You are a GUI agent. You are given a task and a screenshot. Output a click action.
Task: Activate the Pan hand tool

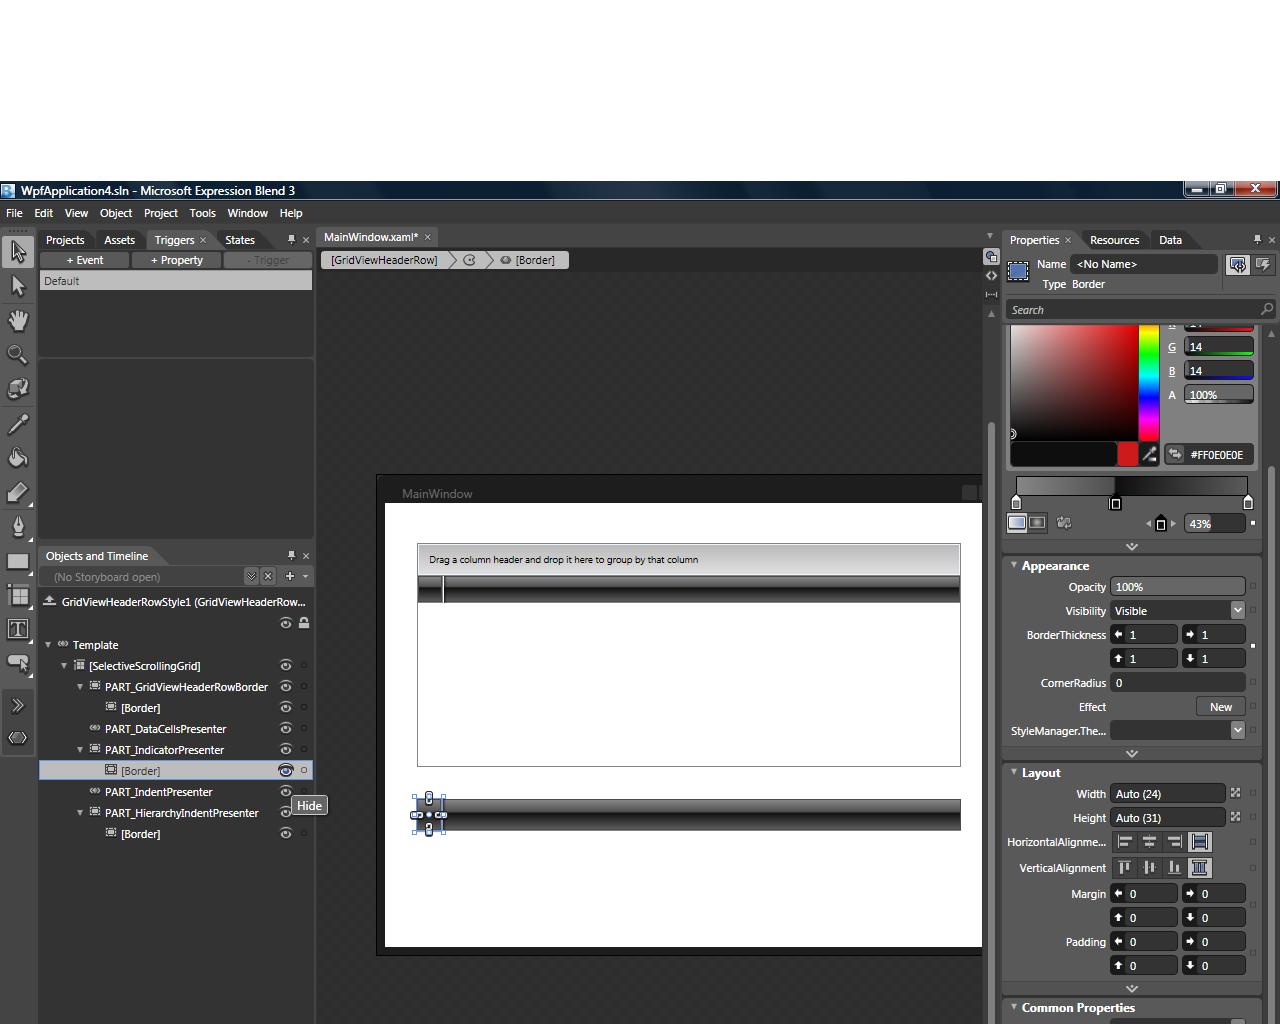click(18, 320)
